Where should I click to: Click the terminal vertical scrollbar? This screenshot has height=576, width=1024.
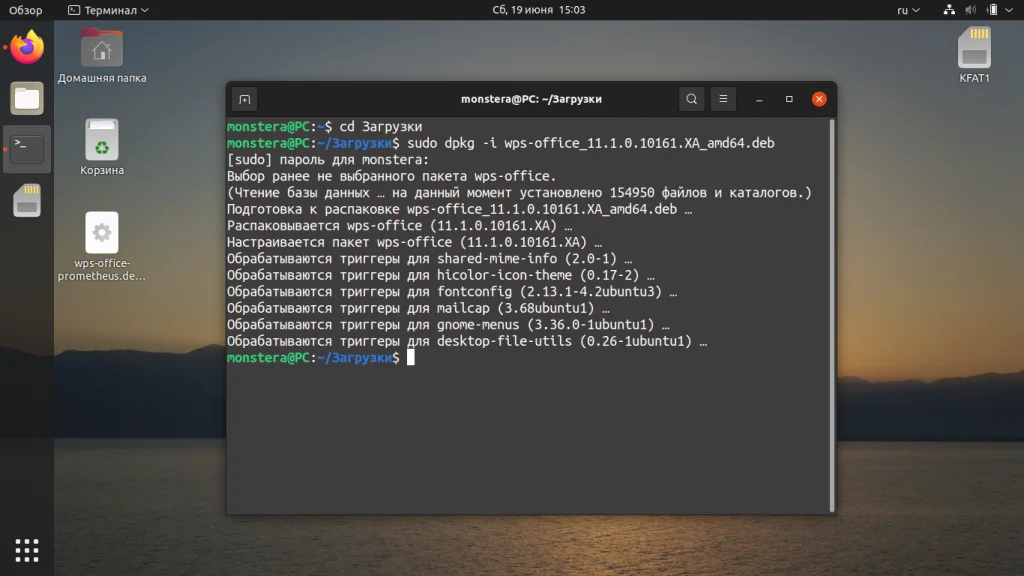click(831, 315)
